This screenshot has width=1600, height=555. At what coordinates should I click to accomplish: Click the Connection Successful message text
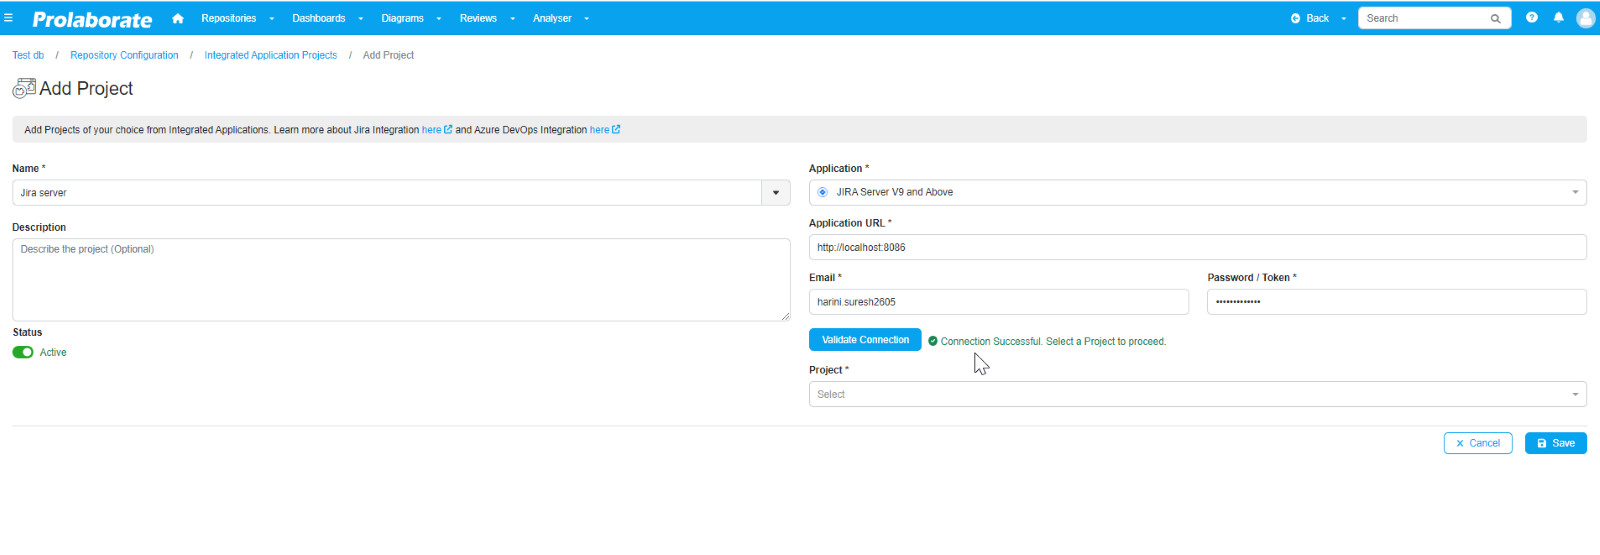click(1053, 341)
